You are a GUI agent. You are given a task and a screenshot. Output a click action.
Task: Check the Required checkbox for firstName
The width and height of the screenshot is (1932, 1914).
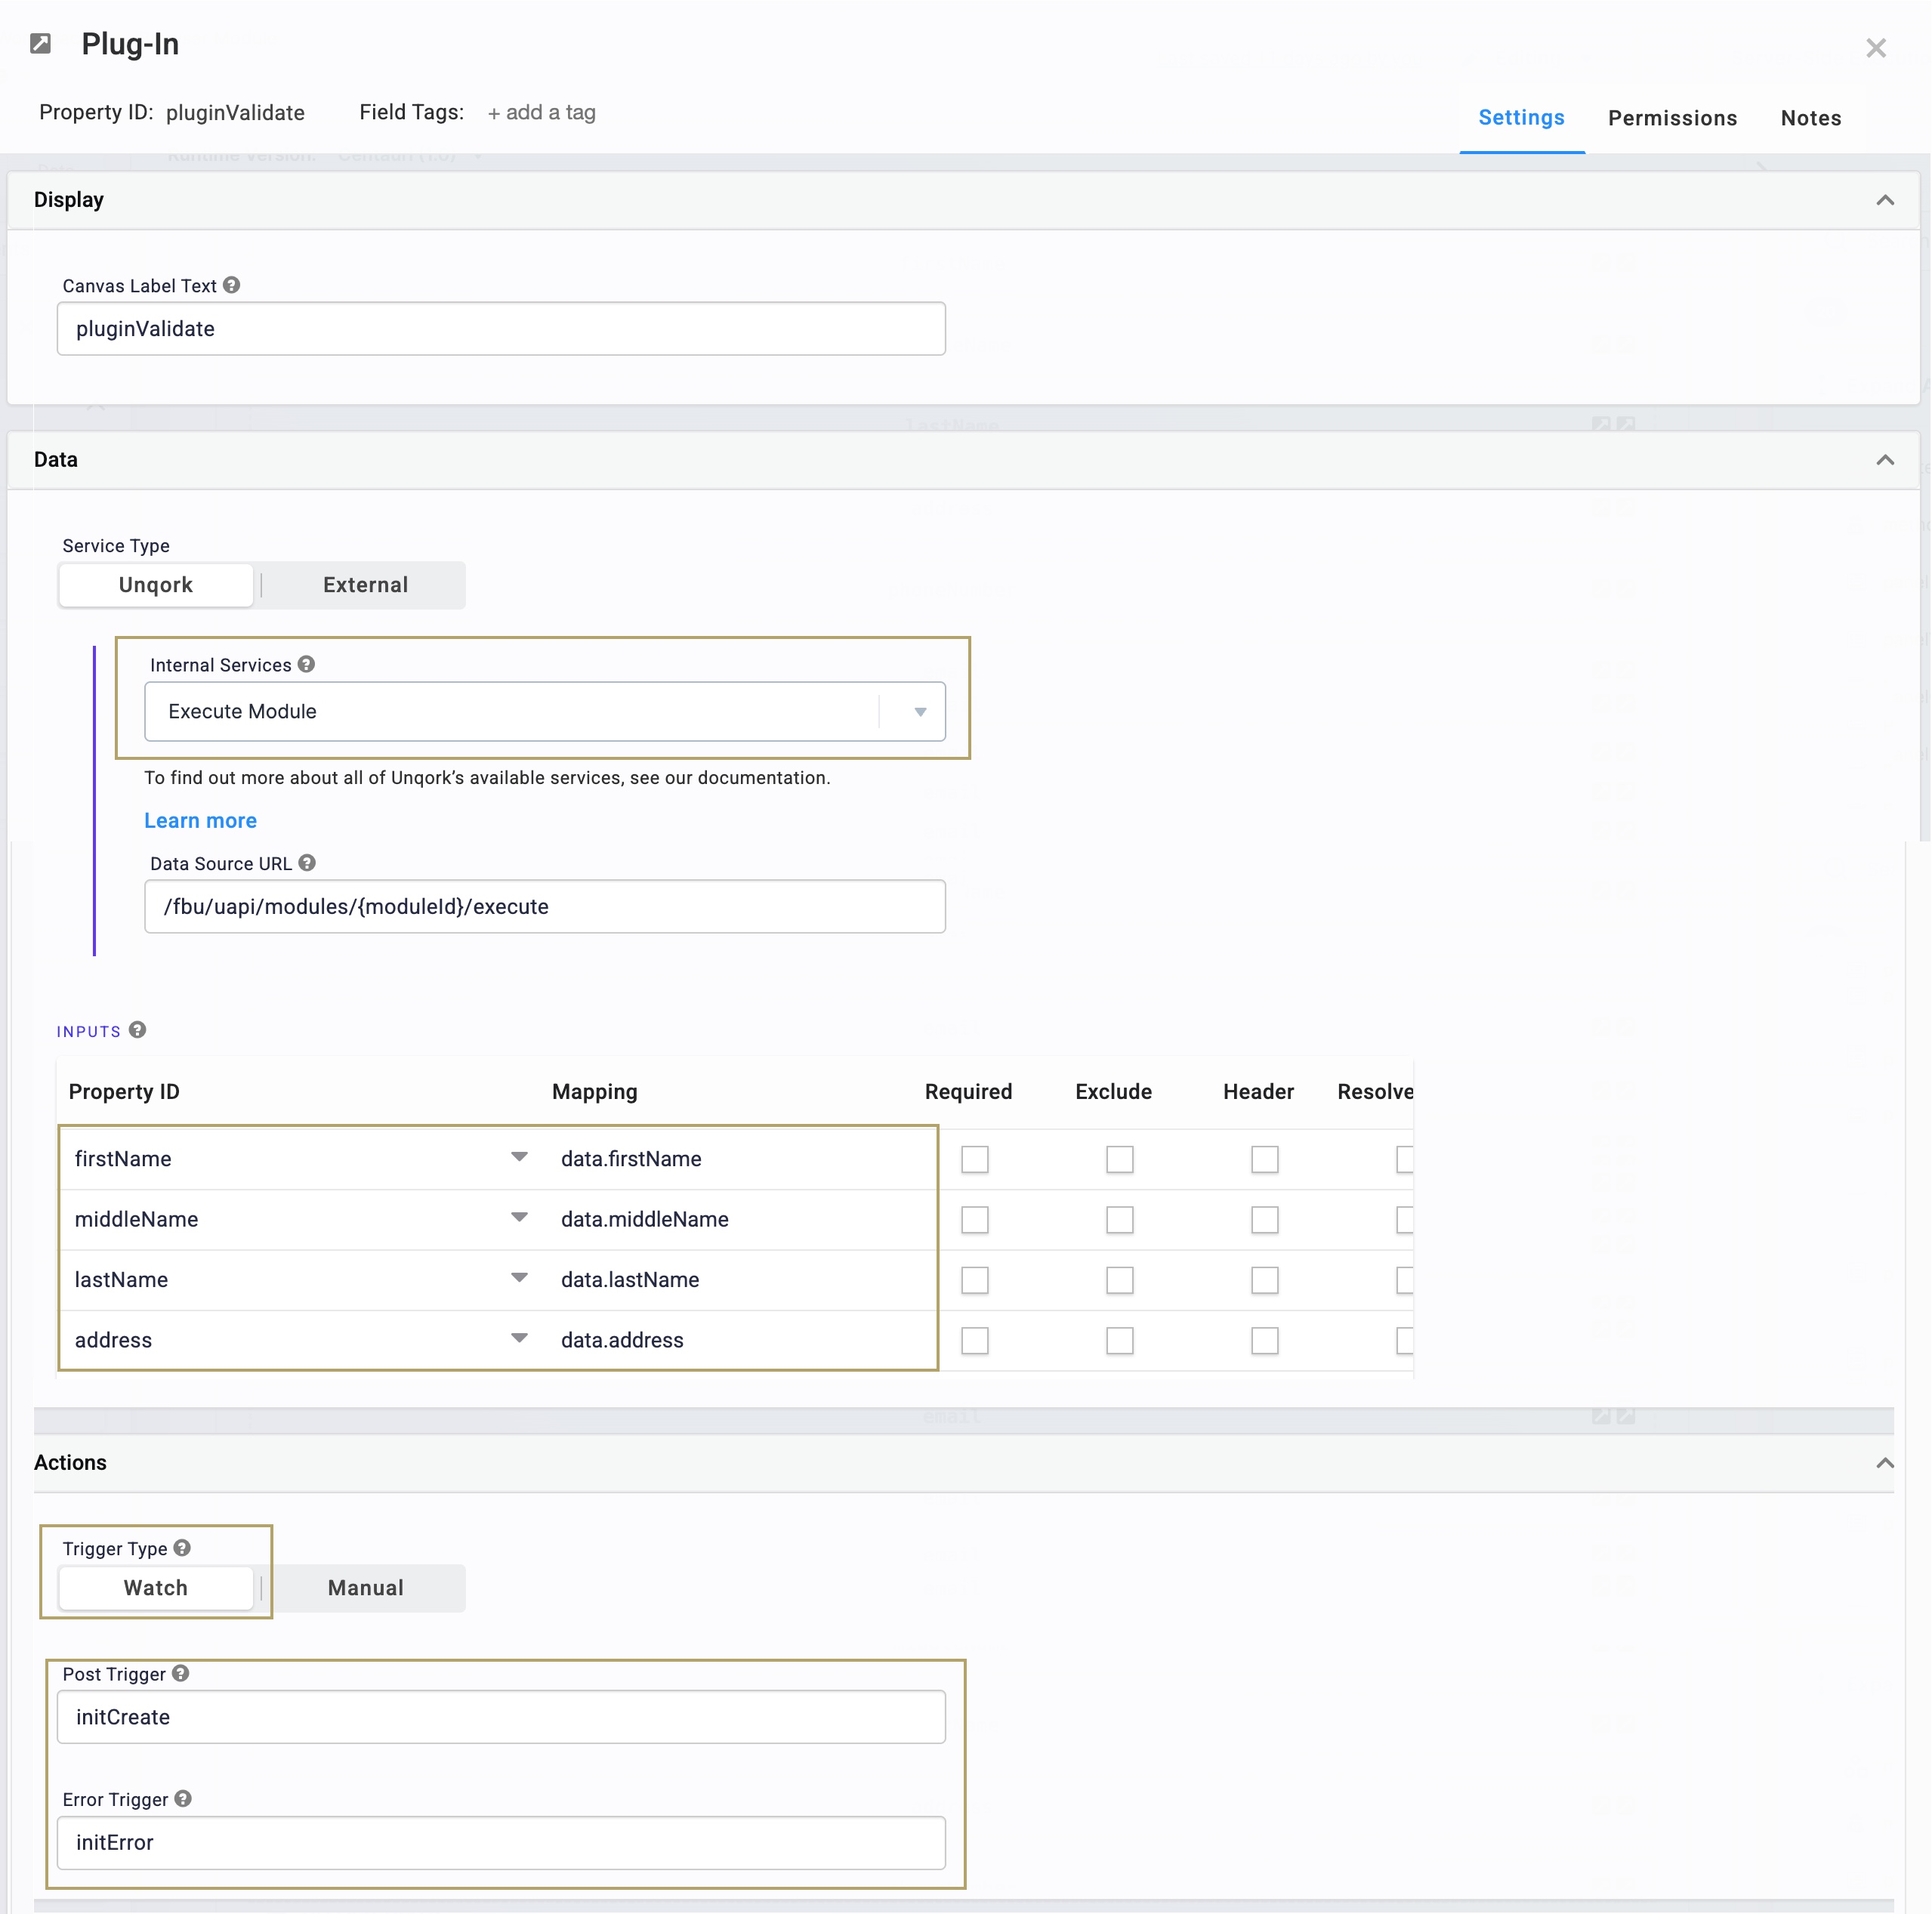coord(975,1159)
